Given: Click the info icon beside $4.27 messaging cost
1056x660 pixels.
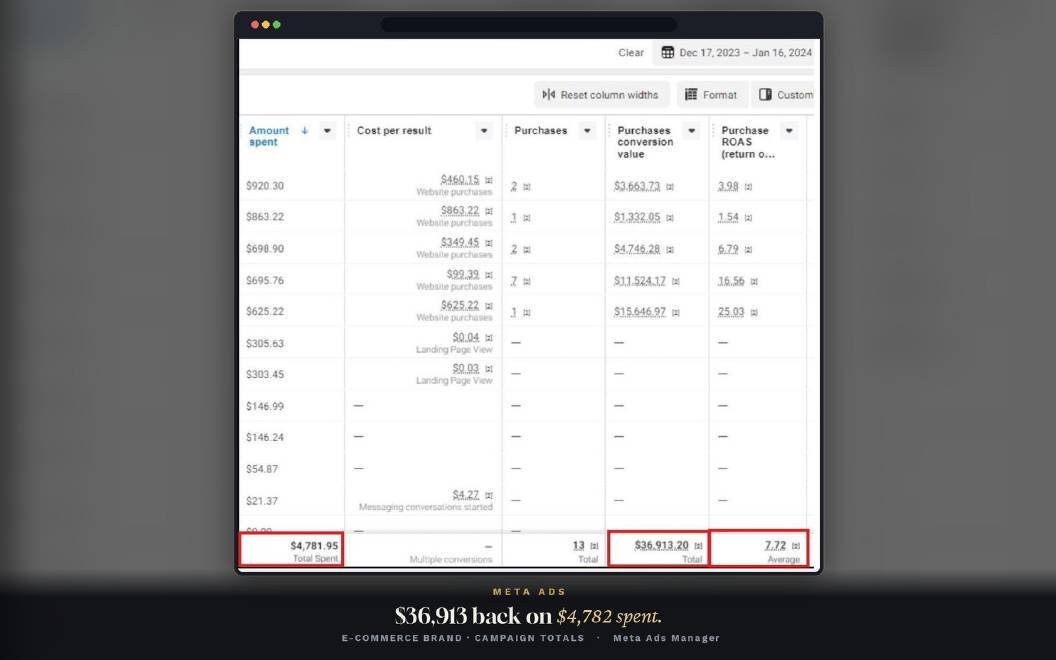Looking at the screenshot, I should click(x=489, y=495).
